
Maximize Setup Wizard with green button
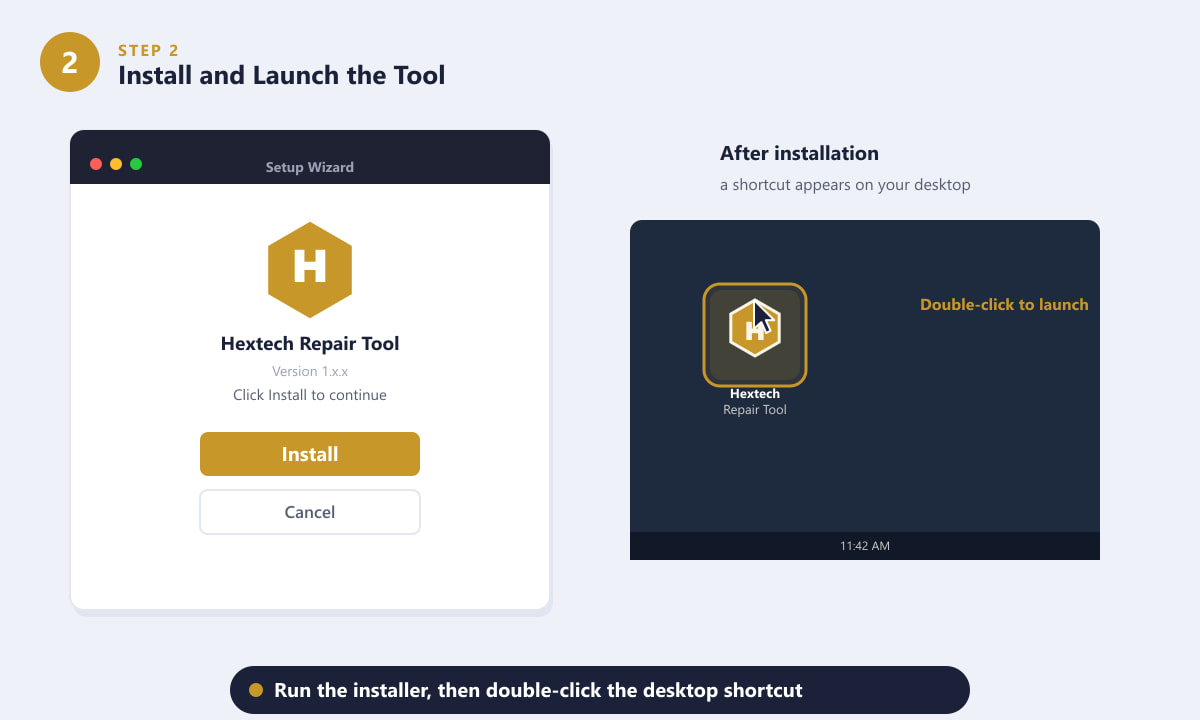pos(136,164)
